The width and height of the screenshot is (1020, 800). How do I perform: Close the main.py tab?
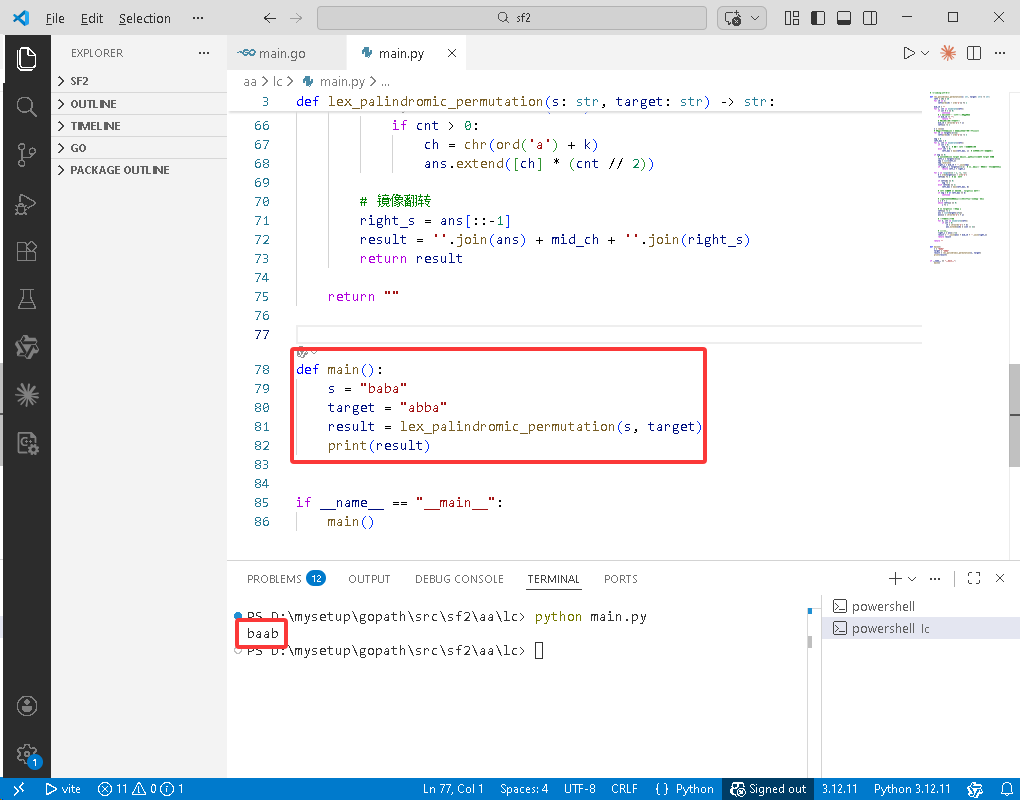(451, 53)
